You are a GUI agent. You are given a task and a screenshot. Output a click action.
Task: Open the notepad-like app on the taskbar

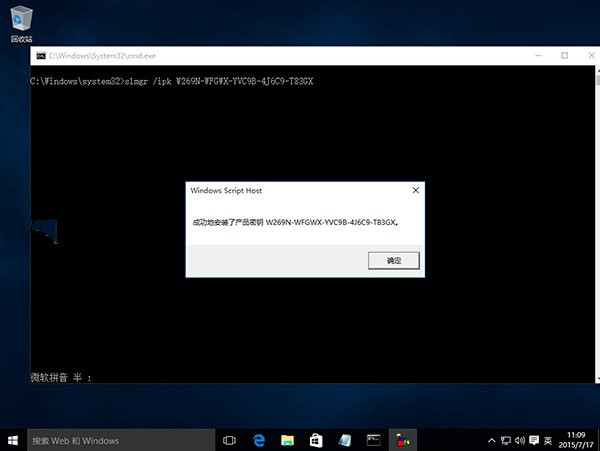pyautogui.click(x=345, y=440)
